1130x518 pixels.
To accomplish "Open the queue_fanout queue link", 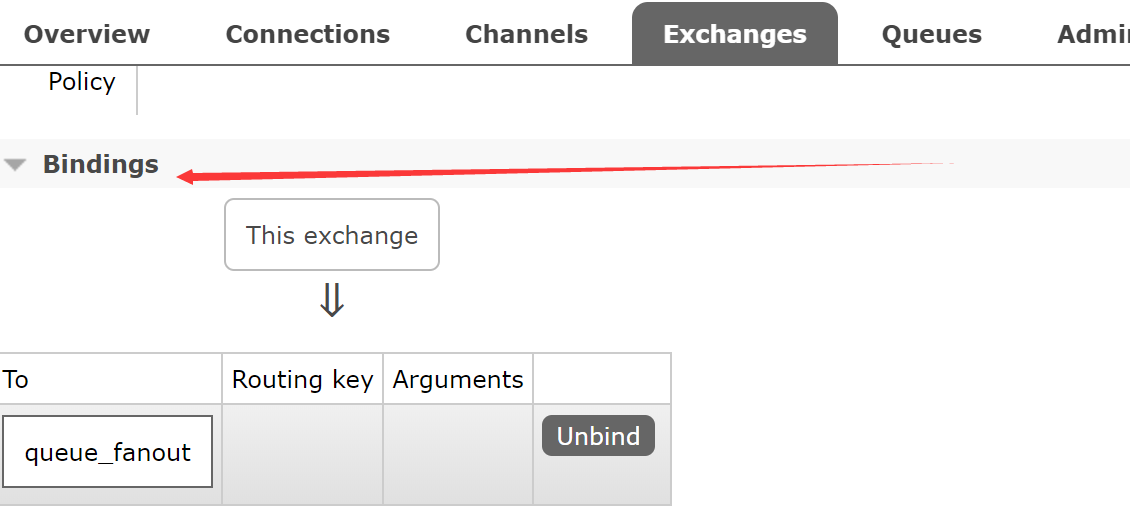I will click(108, 452).
